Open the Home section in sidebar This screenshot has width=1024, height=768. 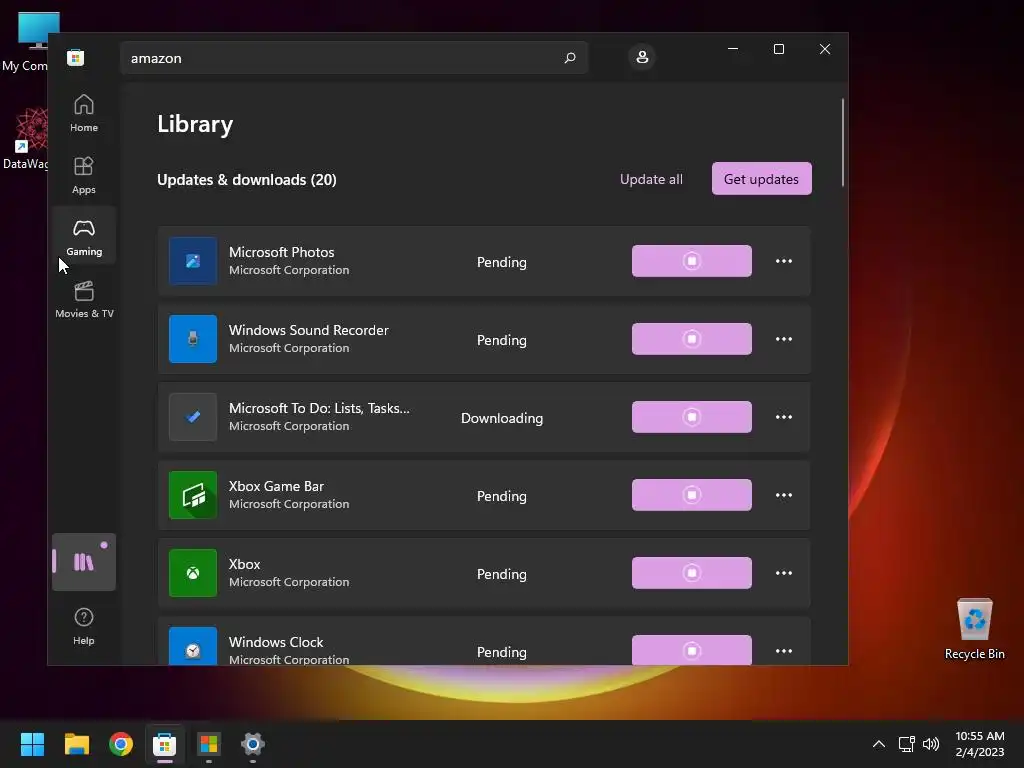coord(84,113)
